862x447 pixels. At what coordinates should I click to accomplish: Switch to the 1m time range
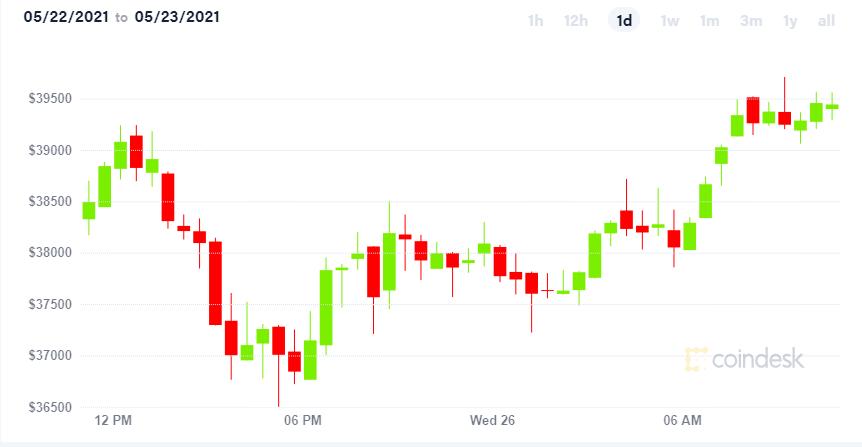click(709, 21)
